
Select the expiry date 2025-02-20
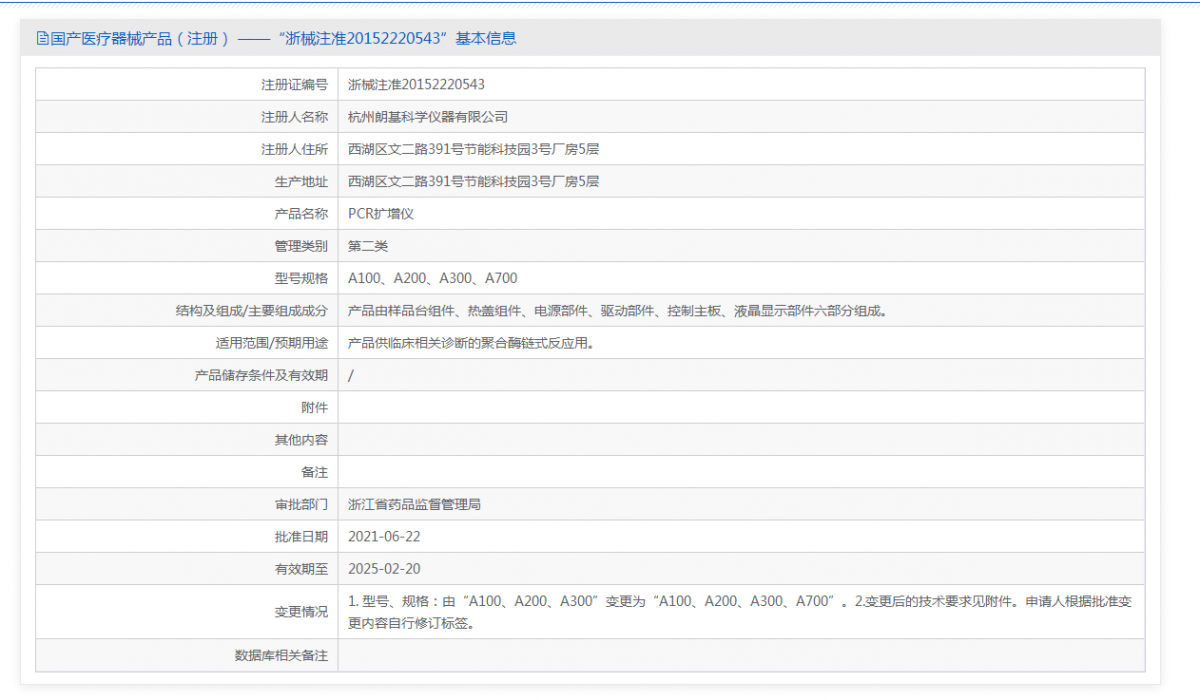[384, 569]
